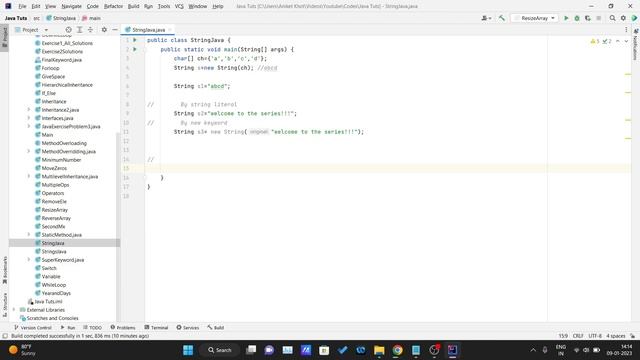
Task: Expand JavaExerciseProblem3.java node
Action: (x=29, y=126)
